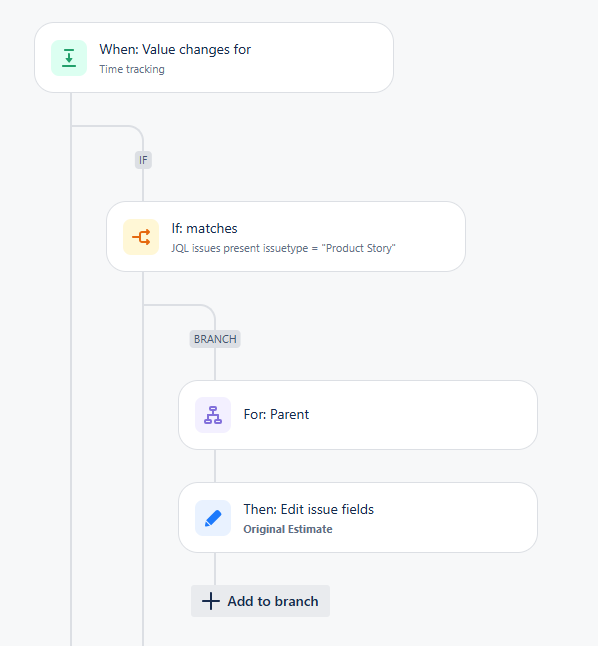Select the Time tracking subtitle text

coord(132,69)
